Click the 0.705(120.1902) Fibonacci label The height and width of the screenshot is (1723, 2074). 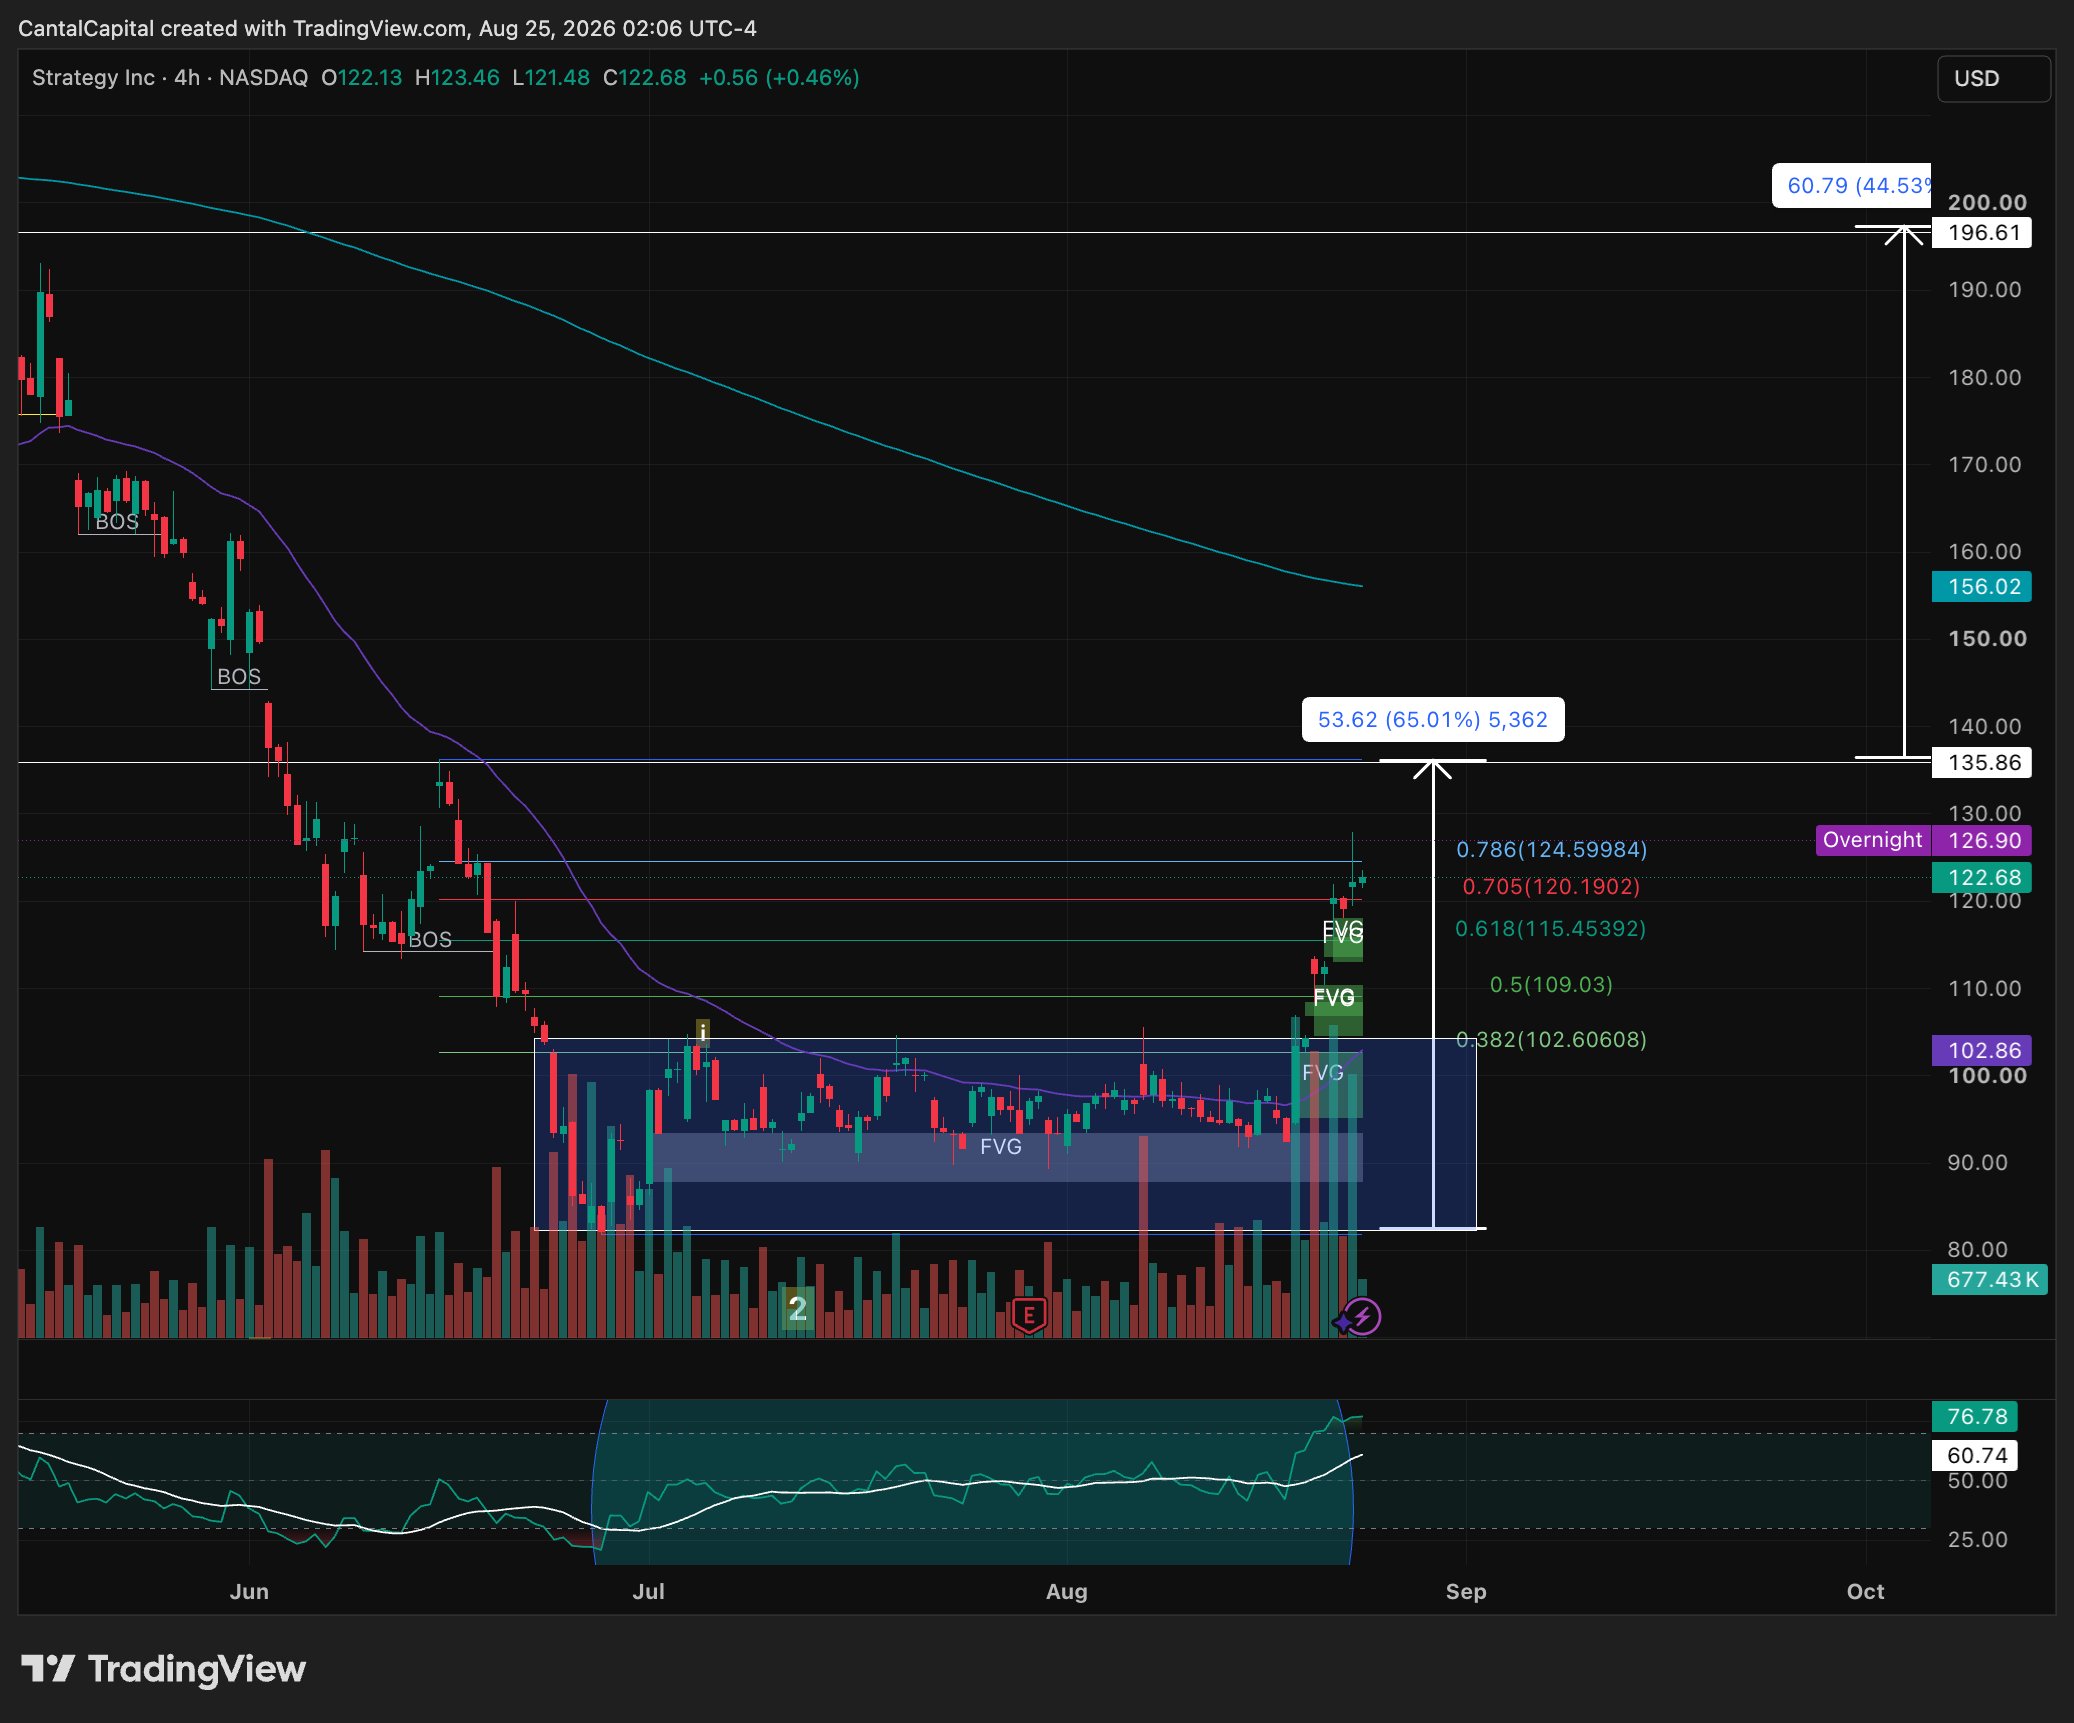1551,887
